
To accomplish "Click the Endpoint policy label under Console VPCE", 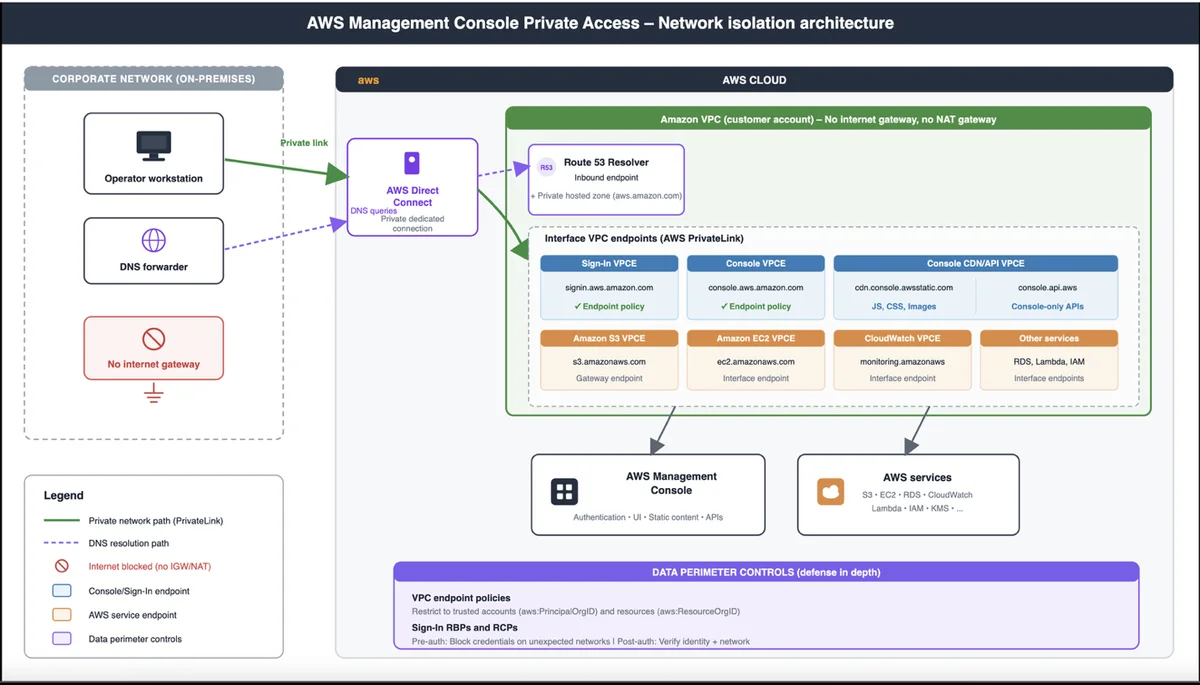I will [x=755, y=306].
